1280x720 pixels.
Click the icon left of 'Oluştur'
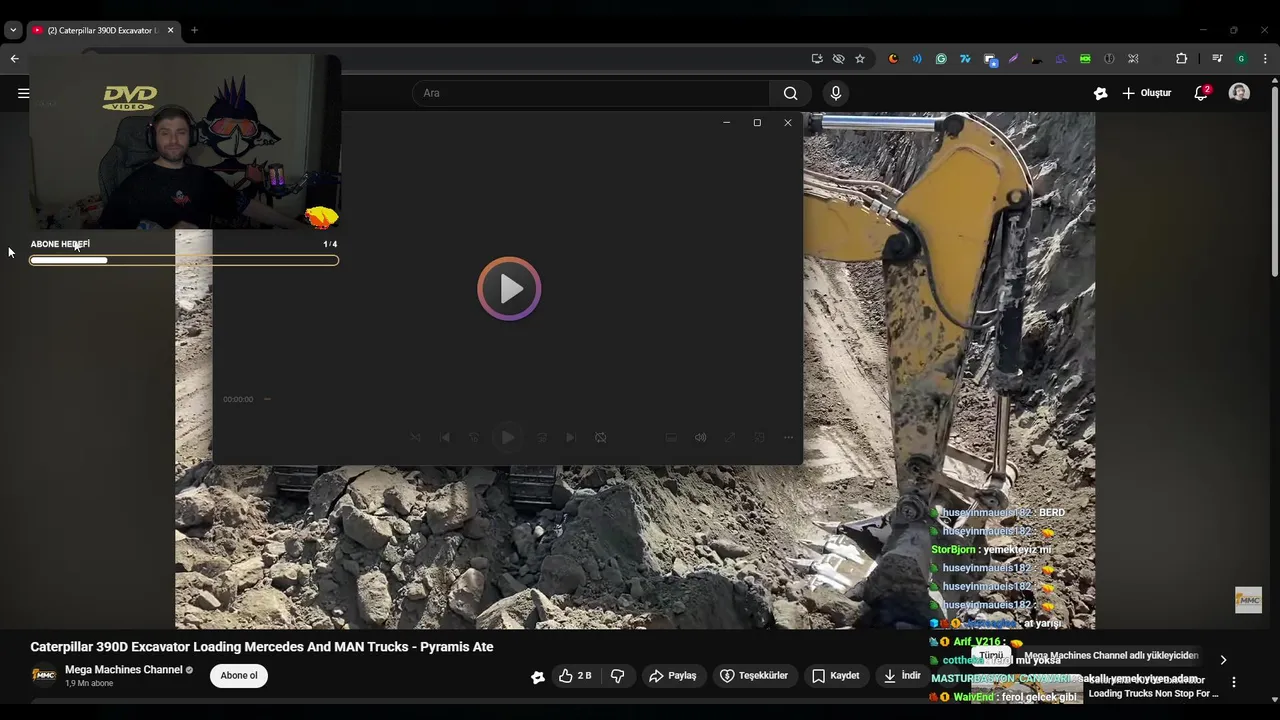click(1101, 93)
